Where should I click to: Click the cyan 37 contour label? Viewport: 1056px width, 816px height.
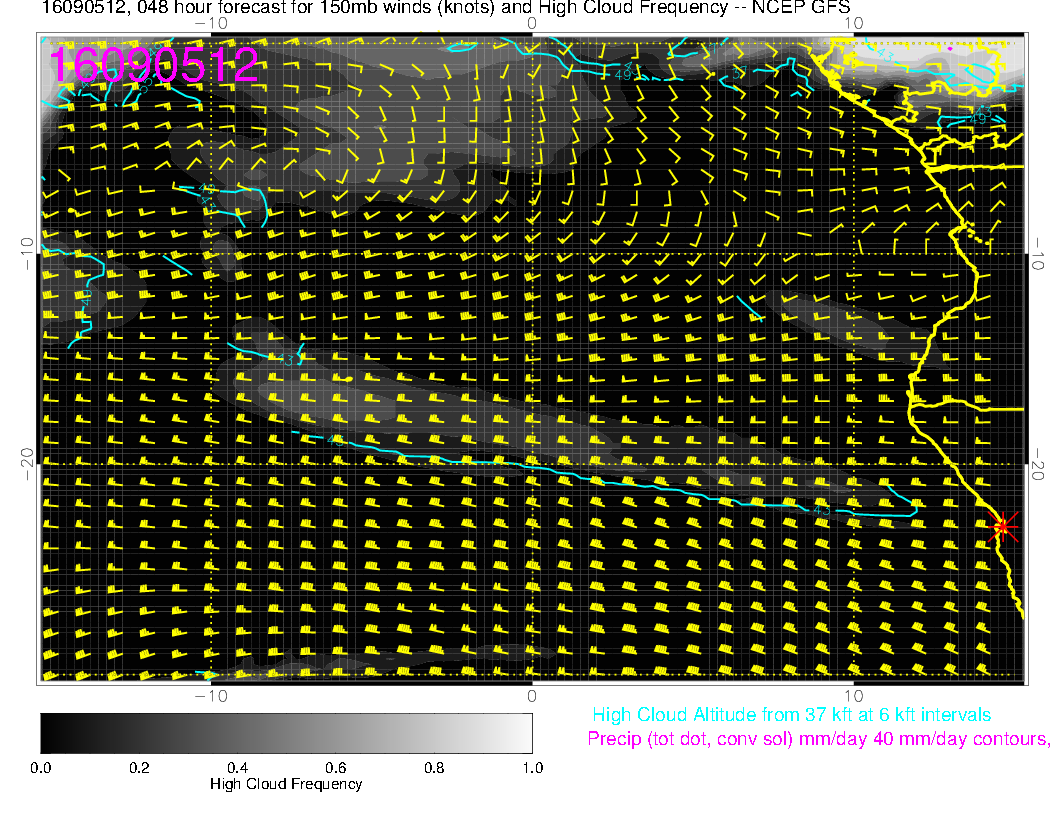pyautogui.click(x=740, y=72)
